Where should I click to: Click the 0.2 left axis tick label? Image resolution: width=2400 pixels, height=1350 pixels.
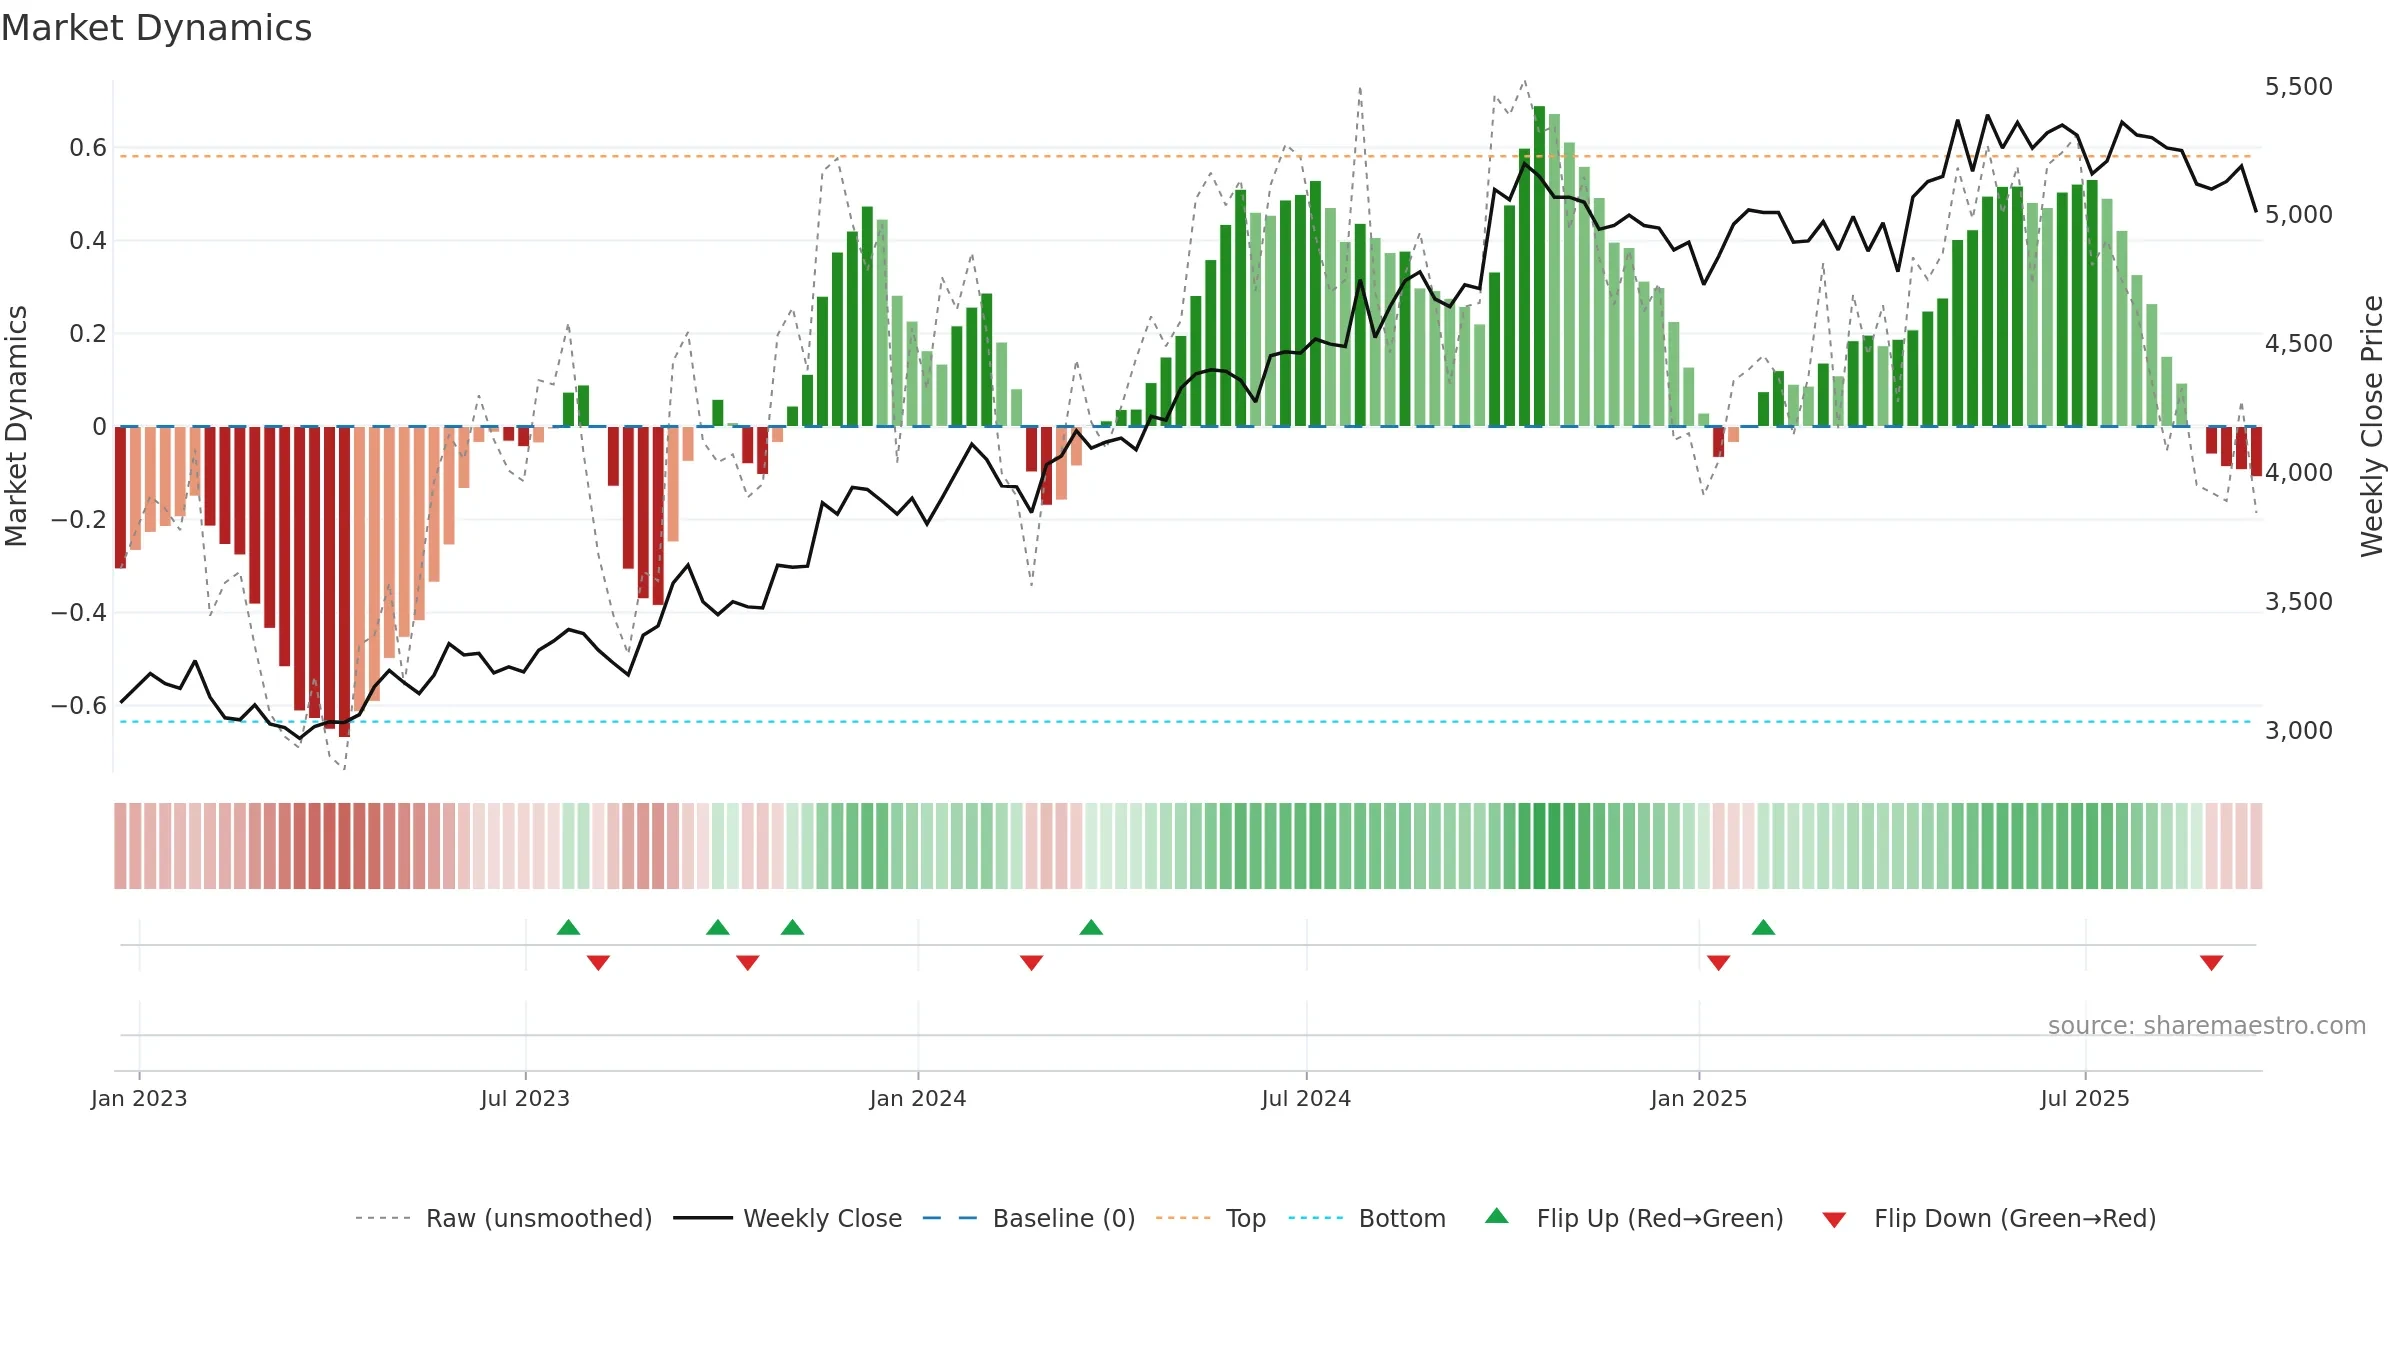pos(88,333)
